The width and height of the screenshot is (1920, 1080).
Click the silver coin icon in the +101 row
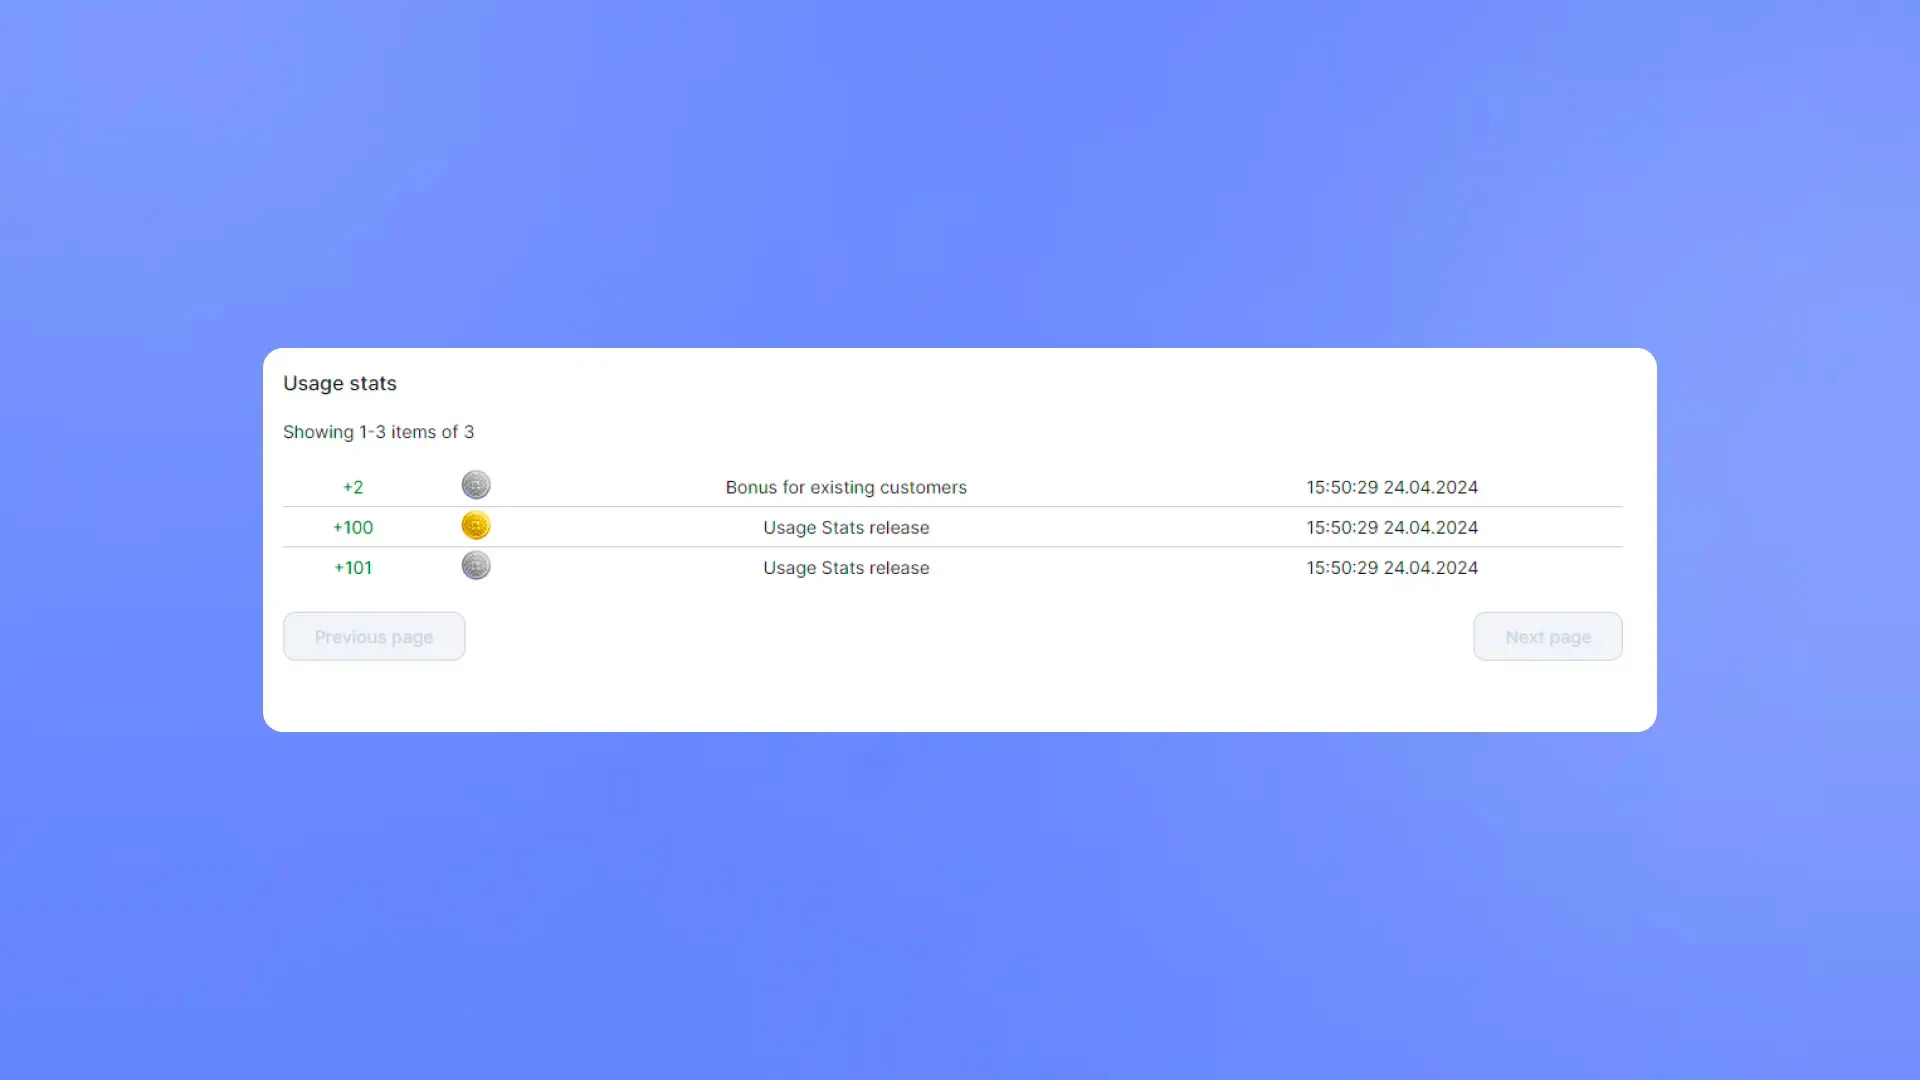click(476, 565)
